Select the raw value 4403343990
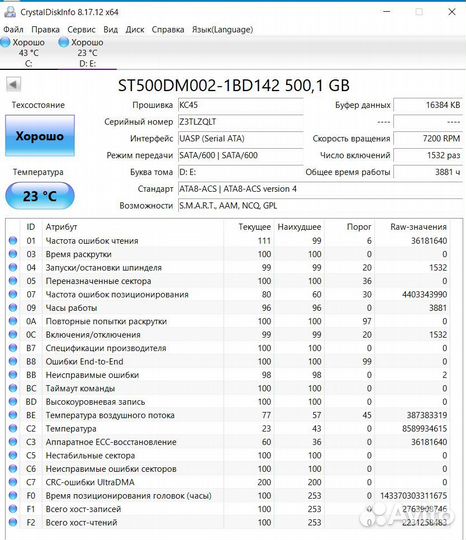 (424, 294)
